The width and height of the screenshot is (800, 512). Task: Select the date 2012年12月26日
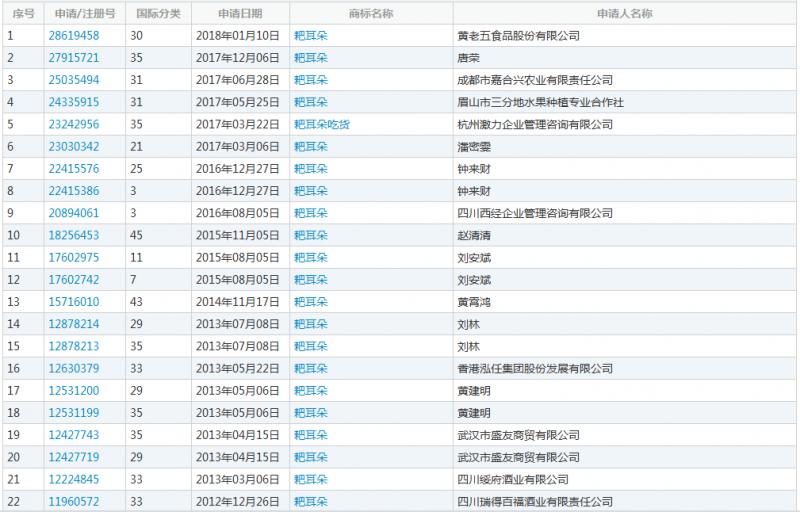(238, 501)
